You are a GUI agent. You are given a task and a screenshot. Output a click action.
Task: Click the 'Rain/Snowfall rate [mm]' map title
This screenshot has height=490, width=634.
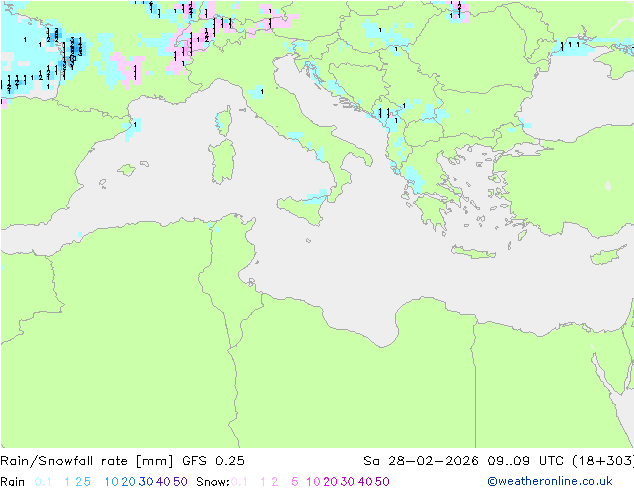[x=87, y=461]
